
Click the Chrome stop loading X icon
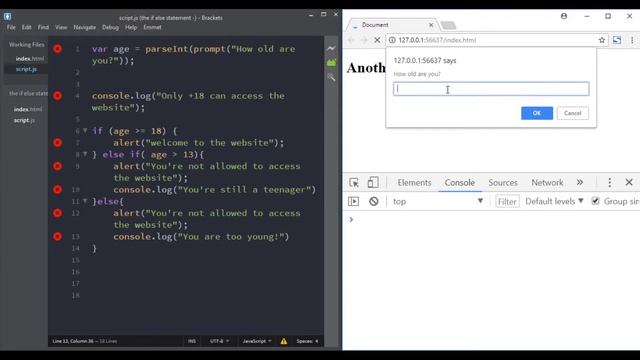click(377, 40)
